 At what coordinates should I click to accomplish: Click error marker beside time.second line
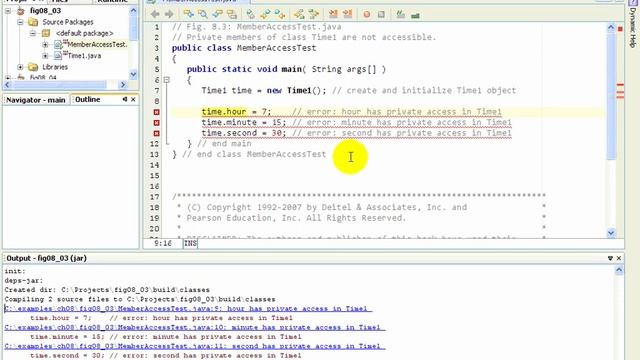156,133
